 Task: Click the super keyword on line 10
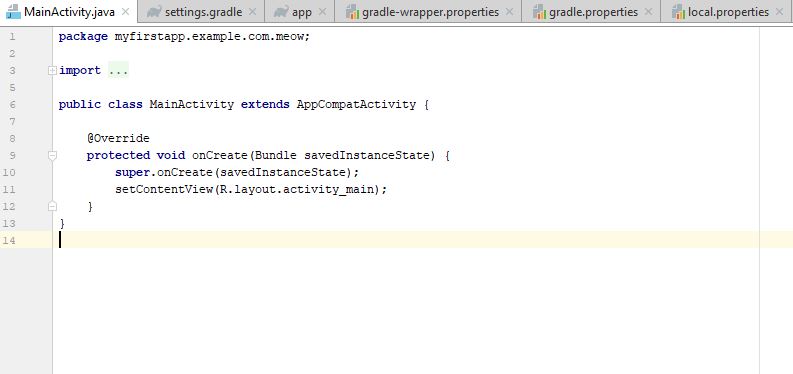pos(132,172)
